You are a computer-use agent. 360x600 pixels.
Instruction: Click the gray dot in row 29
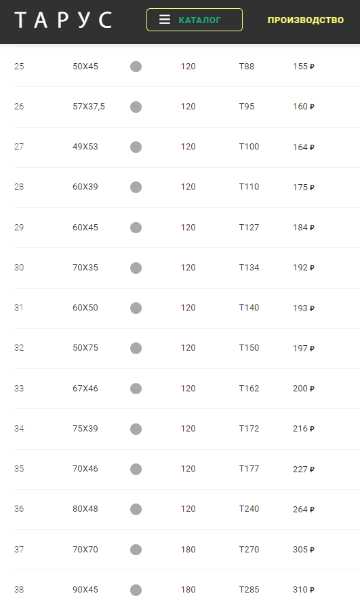[x=136, y=228]
